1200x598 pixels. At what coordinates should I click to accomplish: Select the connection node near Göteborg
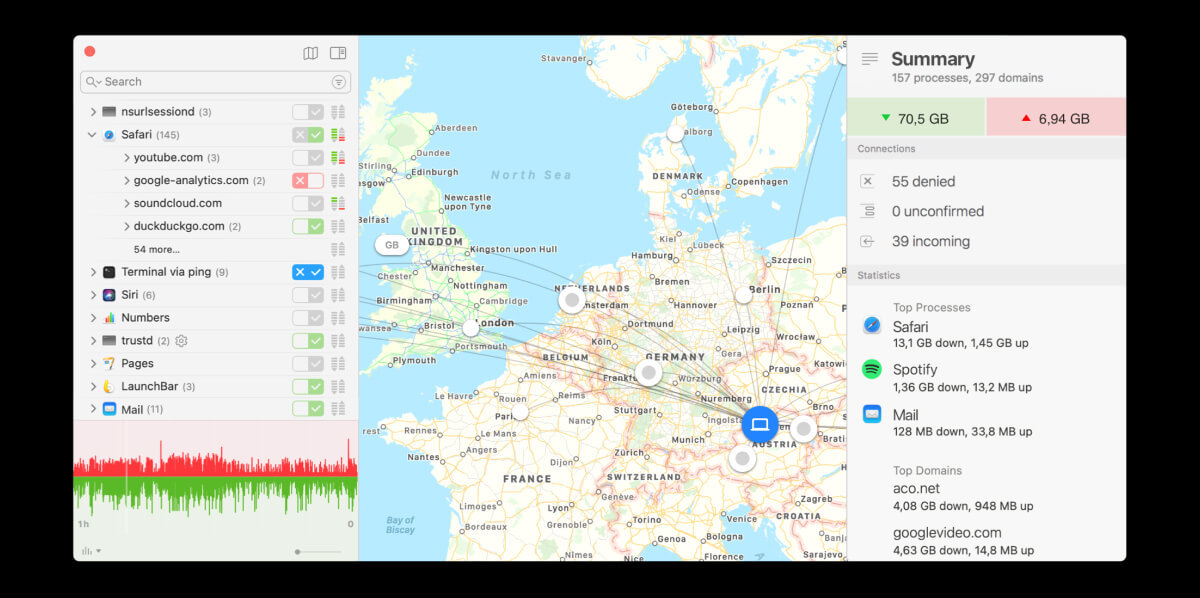click(676, 133)
